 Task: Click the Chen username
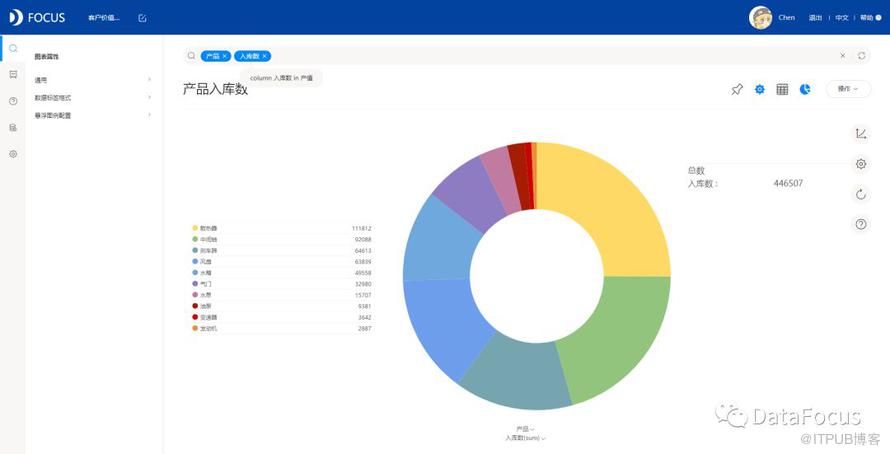pyautogui.click(x=787, y=18)
